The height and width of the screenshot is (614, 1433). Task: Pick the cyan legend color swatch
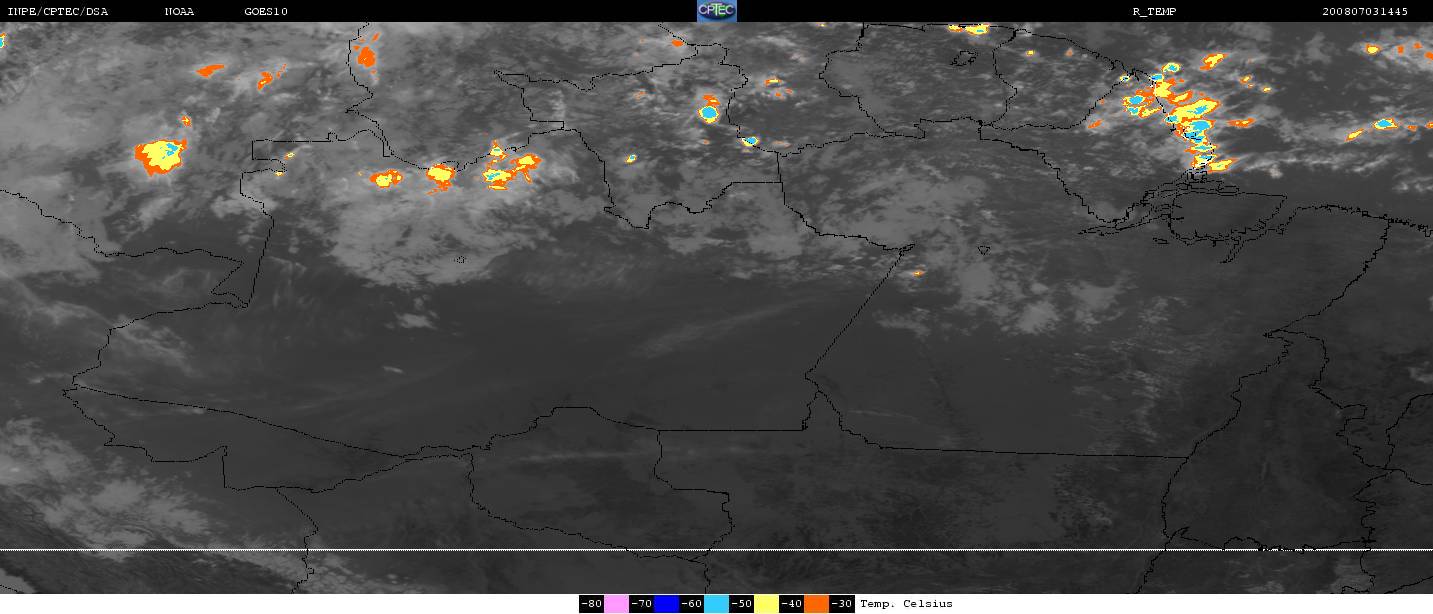717,604
